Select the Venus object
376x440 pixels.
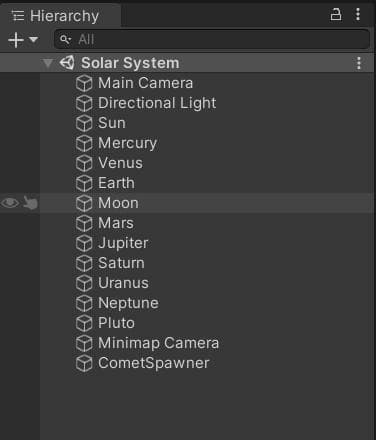120,163
